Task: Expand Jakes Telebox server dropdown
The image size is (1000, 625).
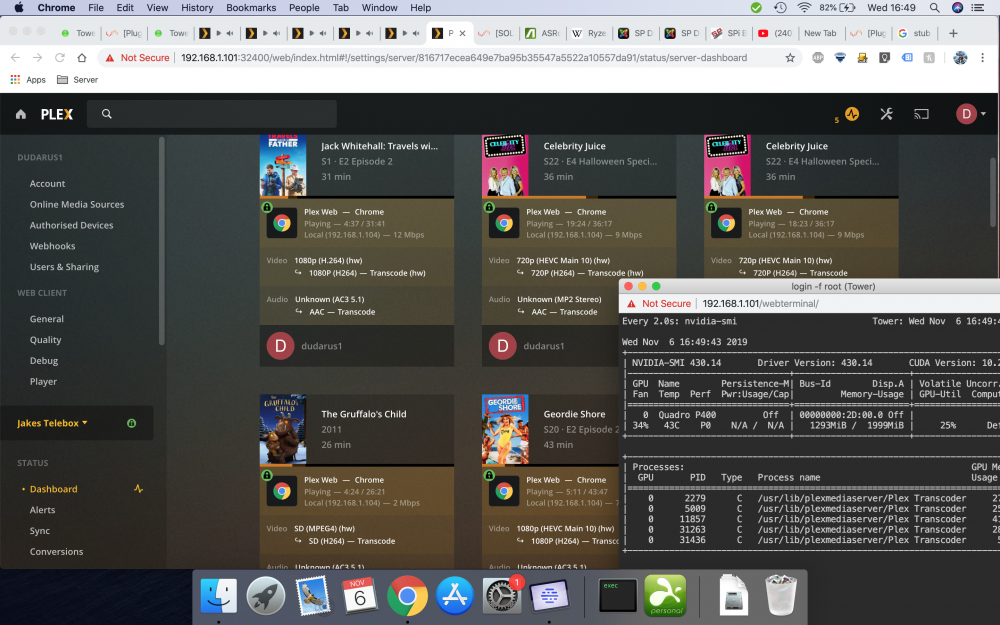Action: [52, 423]
